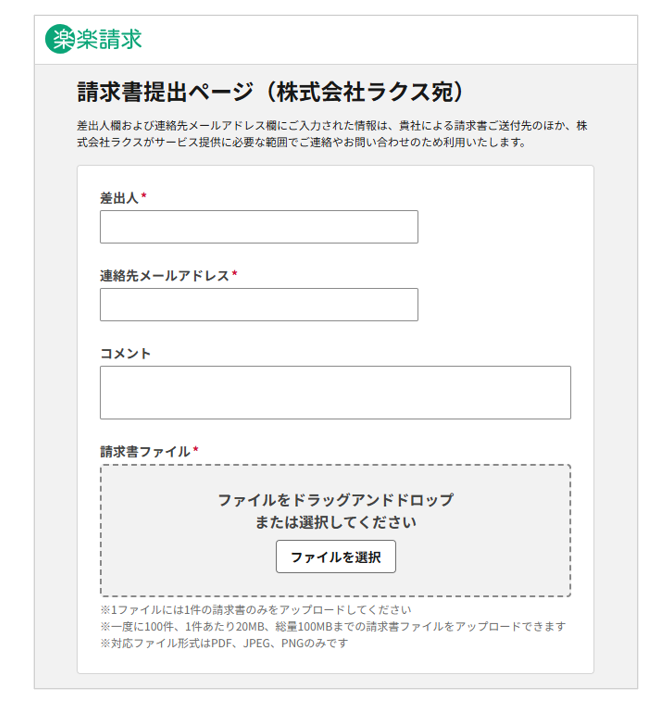The width and height of the screenshot is (654, 702).
Task: Click the ファイルをドラッグアンドドロップ drop zone text
Action: [335, 499]
